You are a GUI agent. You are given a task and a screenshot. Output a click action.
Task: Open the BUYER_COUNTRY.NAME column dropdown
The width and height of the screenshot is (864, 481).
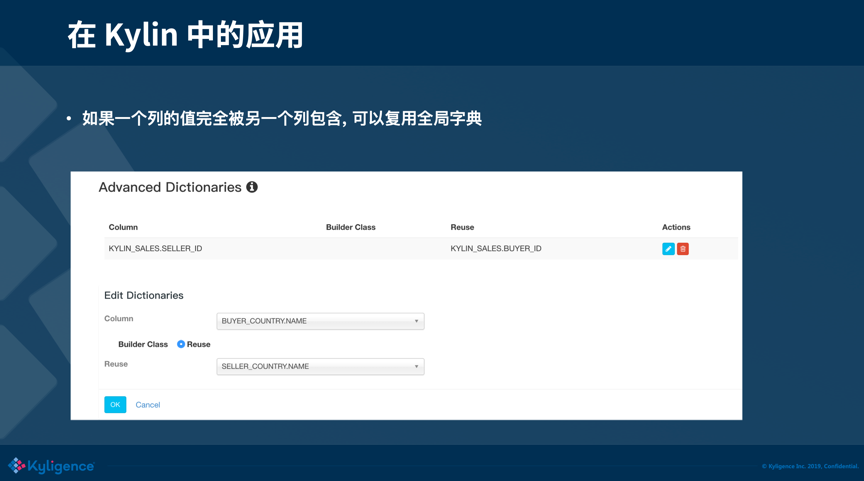pyautogui.click(x=320, y=321)
